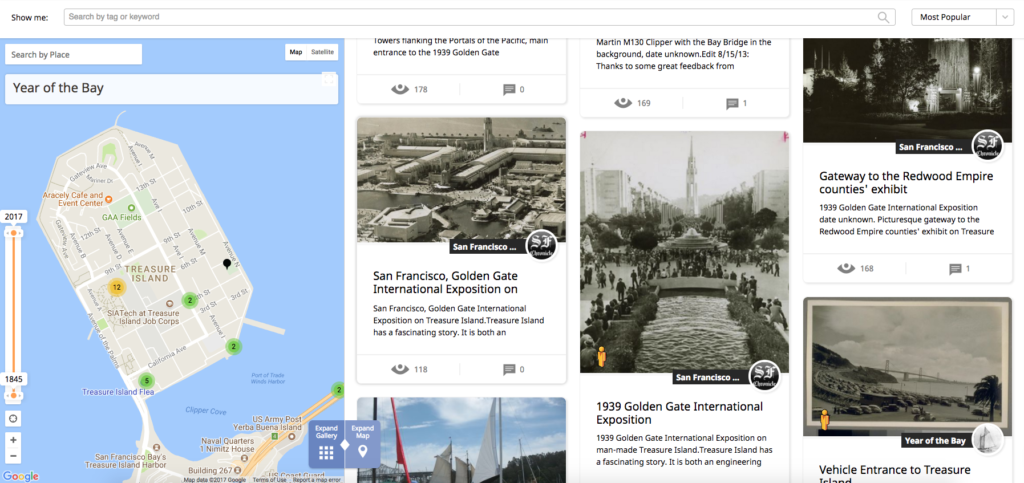
Task: Switch to Map view tab
Action: (296, 52)
